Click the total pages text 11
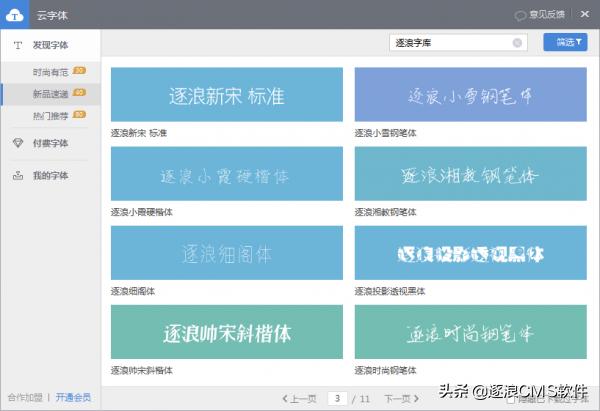This screenshot has width=600, height=411. pyautogui.click(x=365, y=399)
